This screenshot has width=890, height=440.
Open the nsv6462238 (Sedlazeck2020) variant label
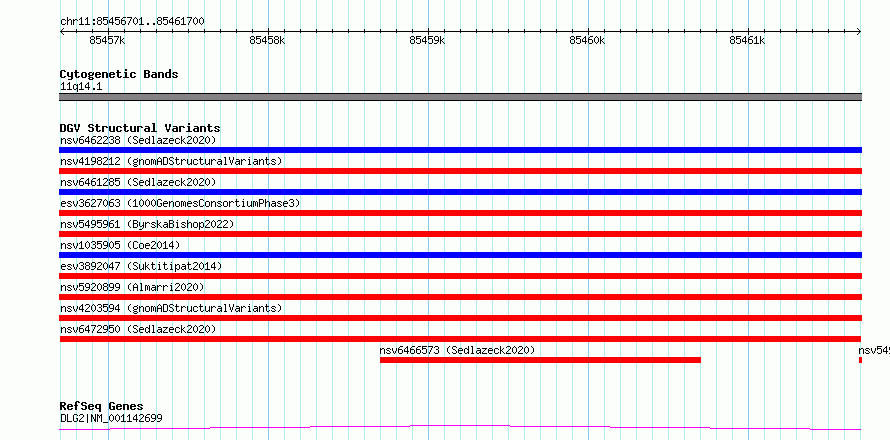click(x=138, y=140)
